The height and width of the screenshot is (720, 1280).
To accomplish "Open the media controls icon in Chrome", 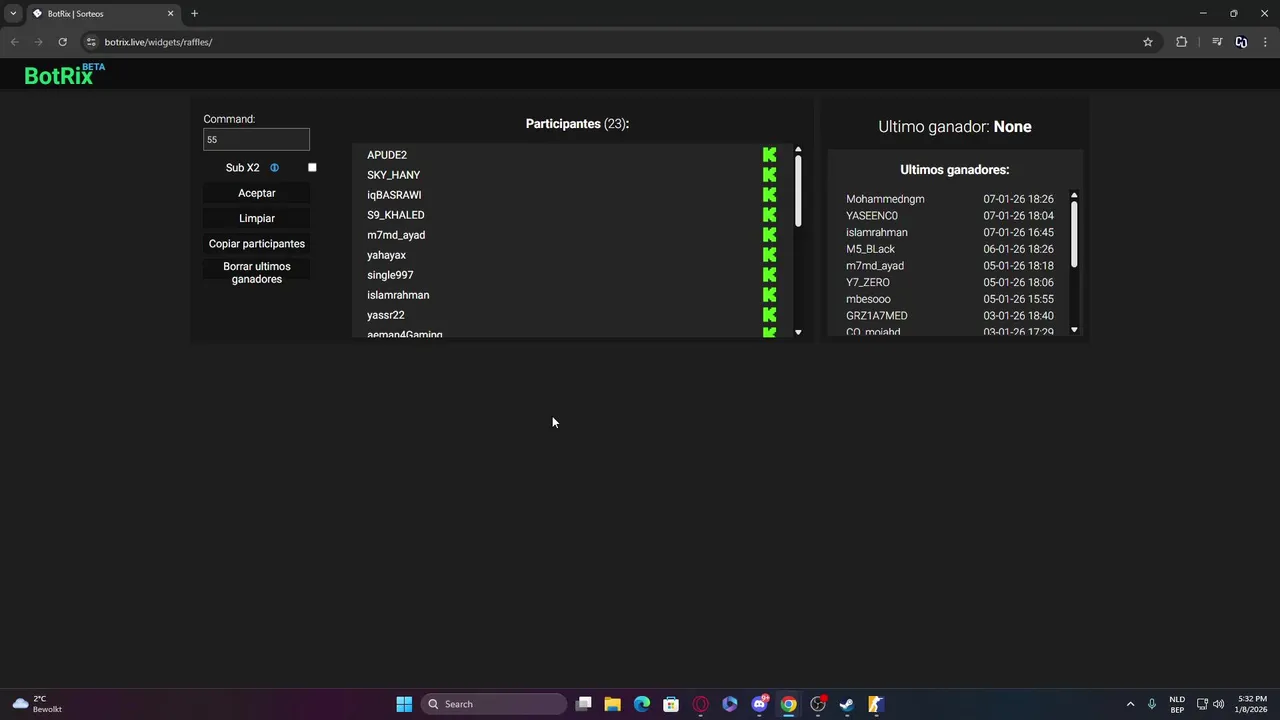I will (1217, 42).
